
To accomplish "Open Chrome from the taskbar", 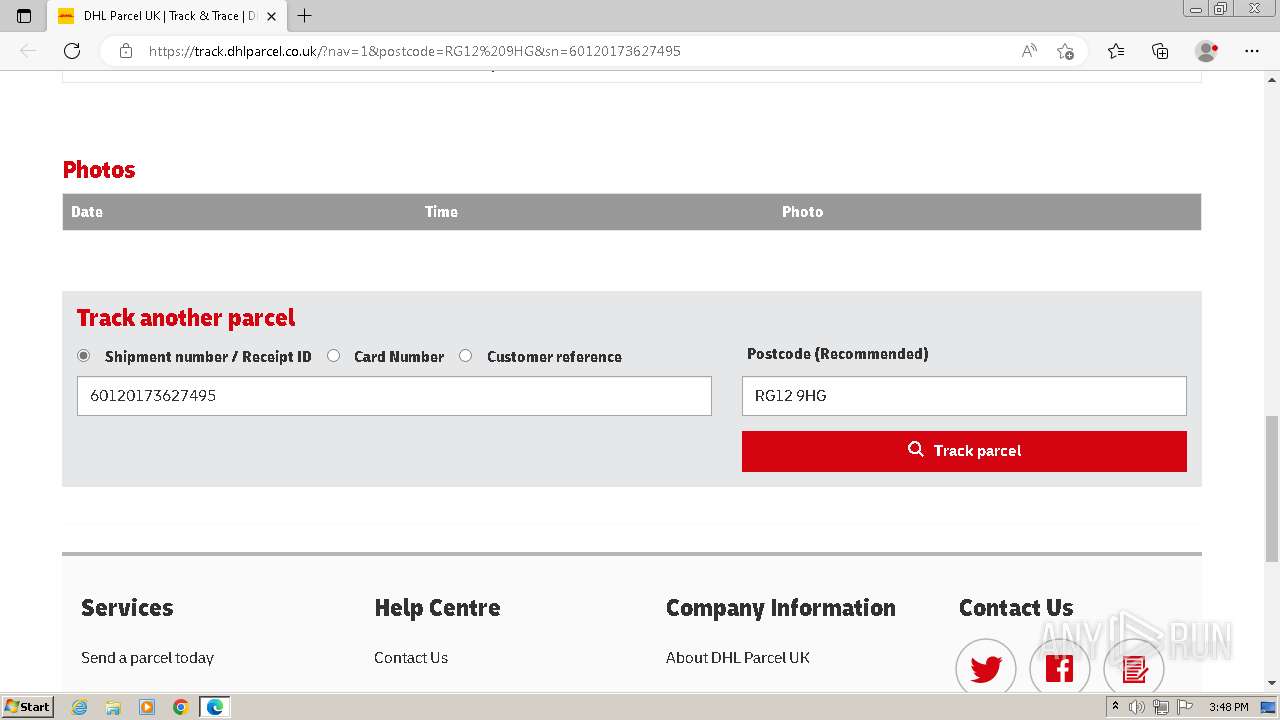I will (181, 707).
